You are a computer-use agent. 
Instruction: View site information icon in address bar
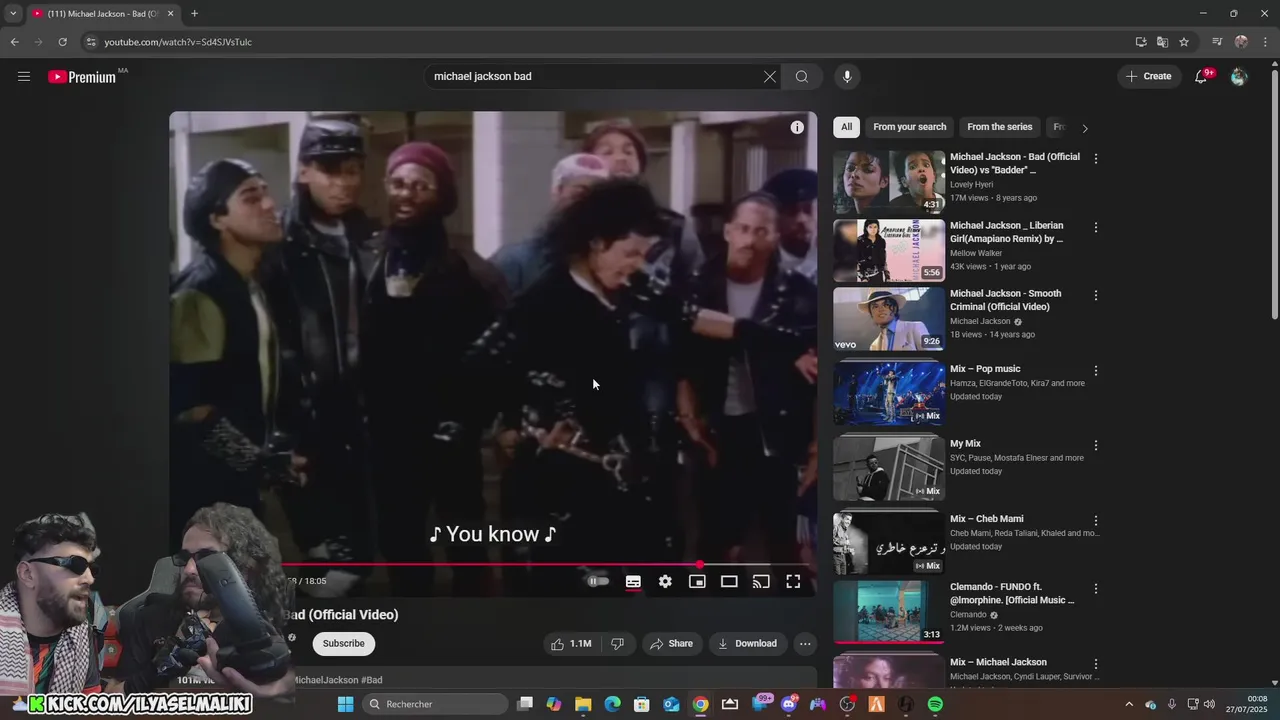click(x=91, y=42)
